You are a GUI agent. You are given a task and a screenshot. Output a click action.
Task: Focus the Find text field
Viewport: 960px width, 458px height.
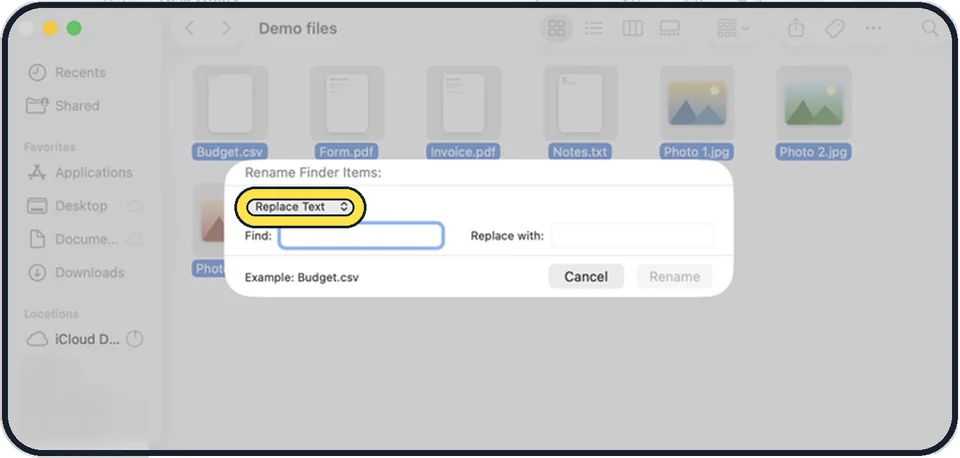pos(361,236)
